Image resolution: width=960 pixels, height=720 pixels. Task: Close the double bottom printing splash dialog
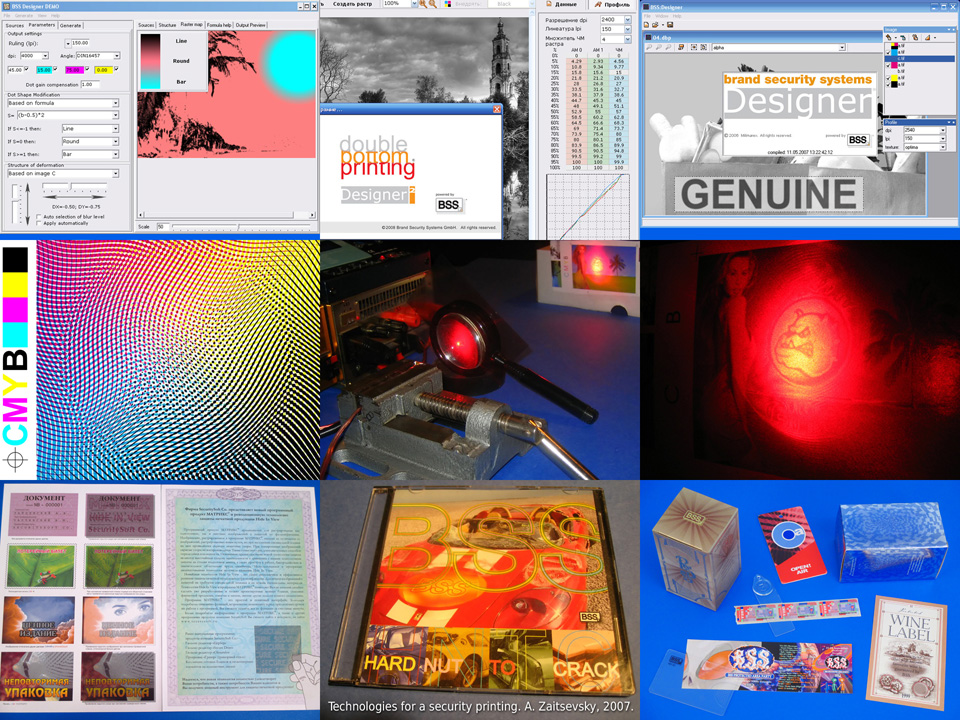point(496,109)
